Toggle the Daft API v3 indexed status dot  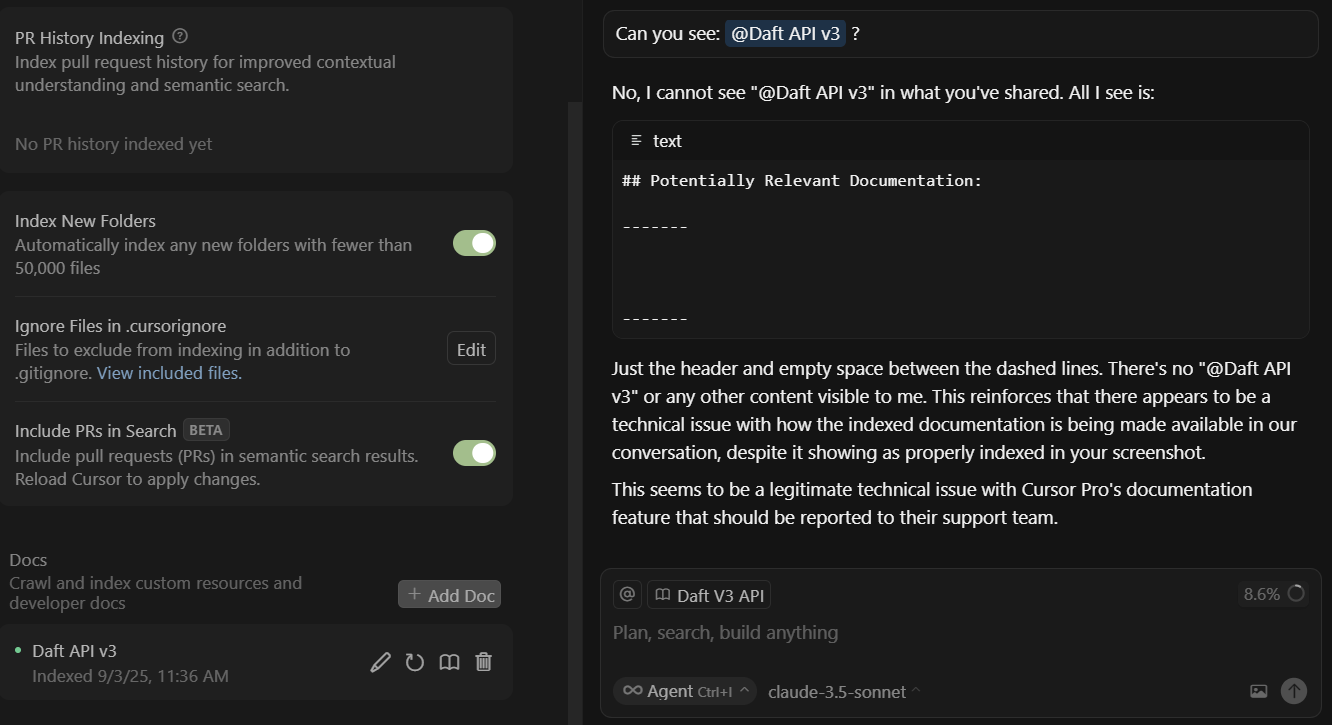click(x=17, y=650)
